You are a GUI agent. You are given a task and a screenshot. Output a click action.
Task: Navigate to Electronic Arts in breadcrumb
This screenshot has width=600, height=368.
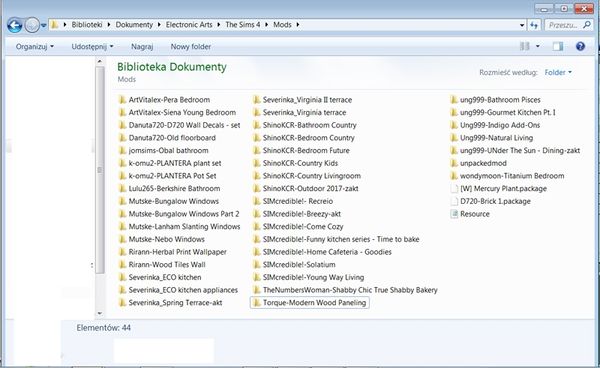click(x=189, y=25)
